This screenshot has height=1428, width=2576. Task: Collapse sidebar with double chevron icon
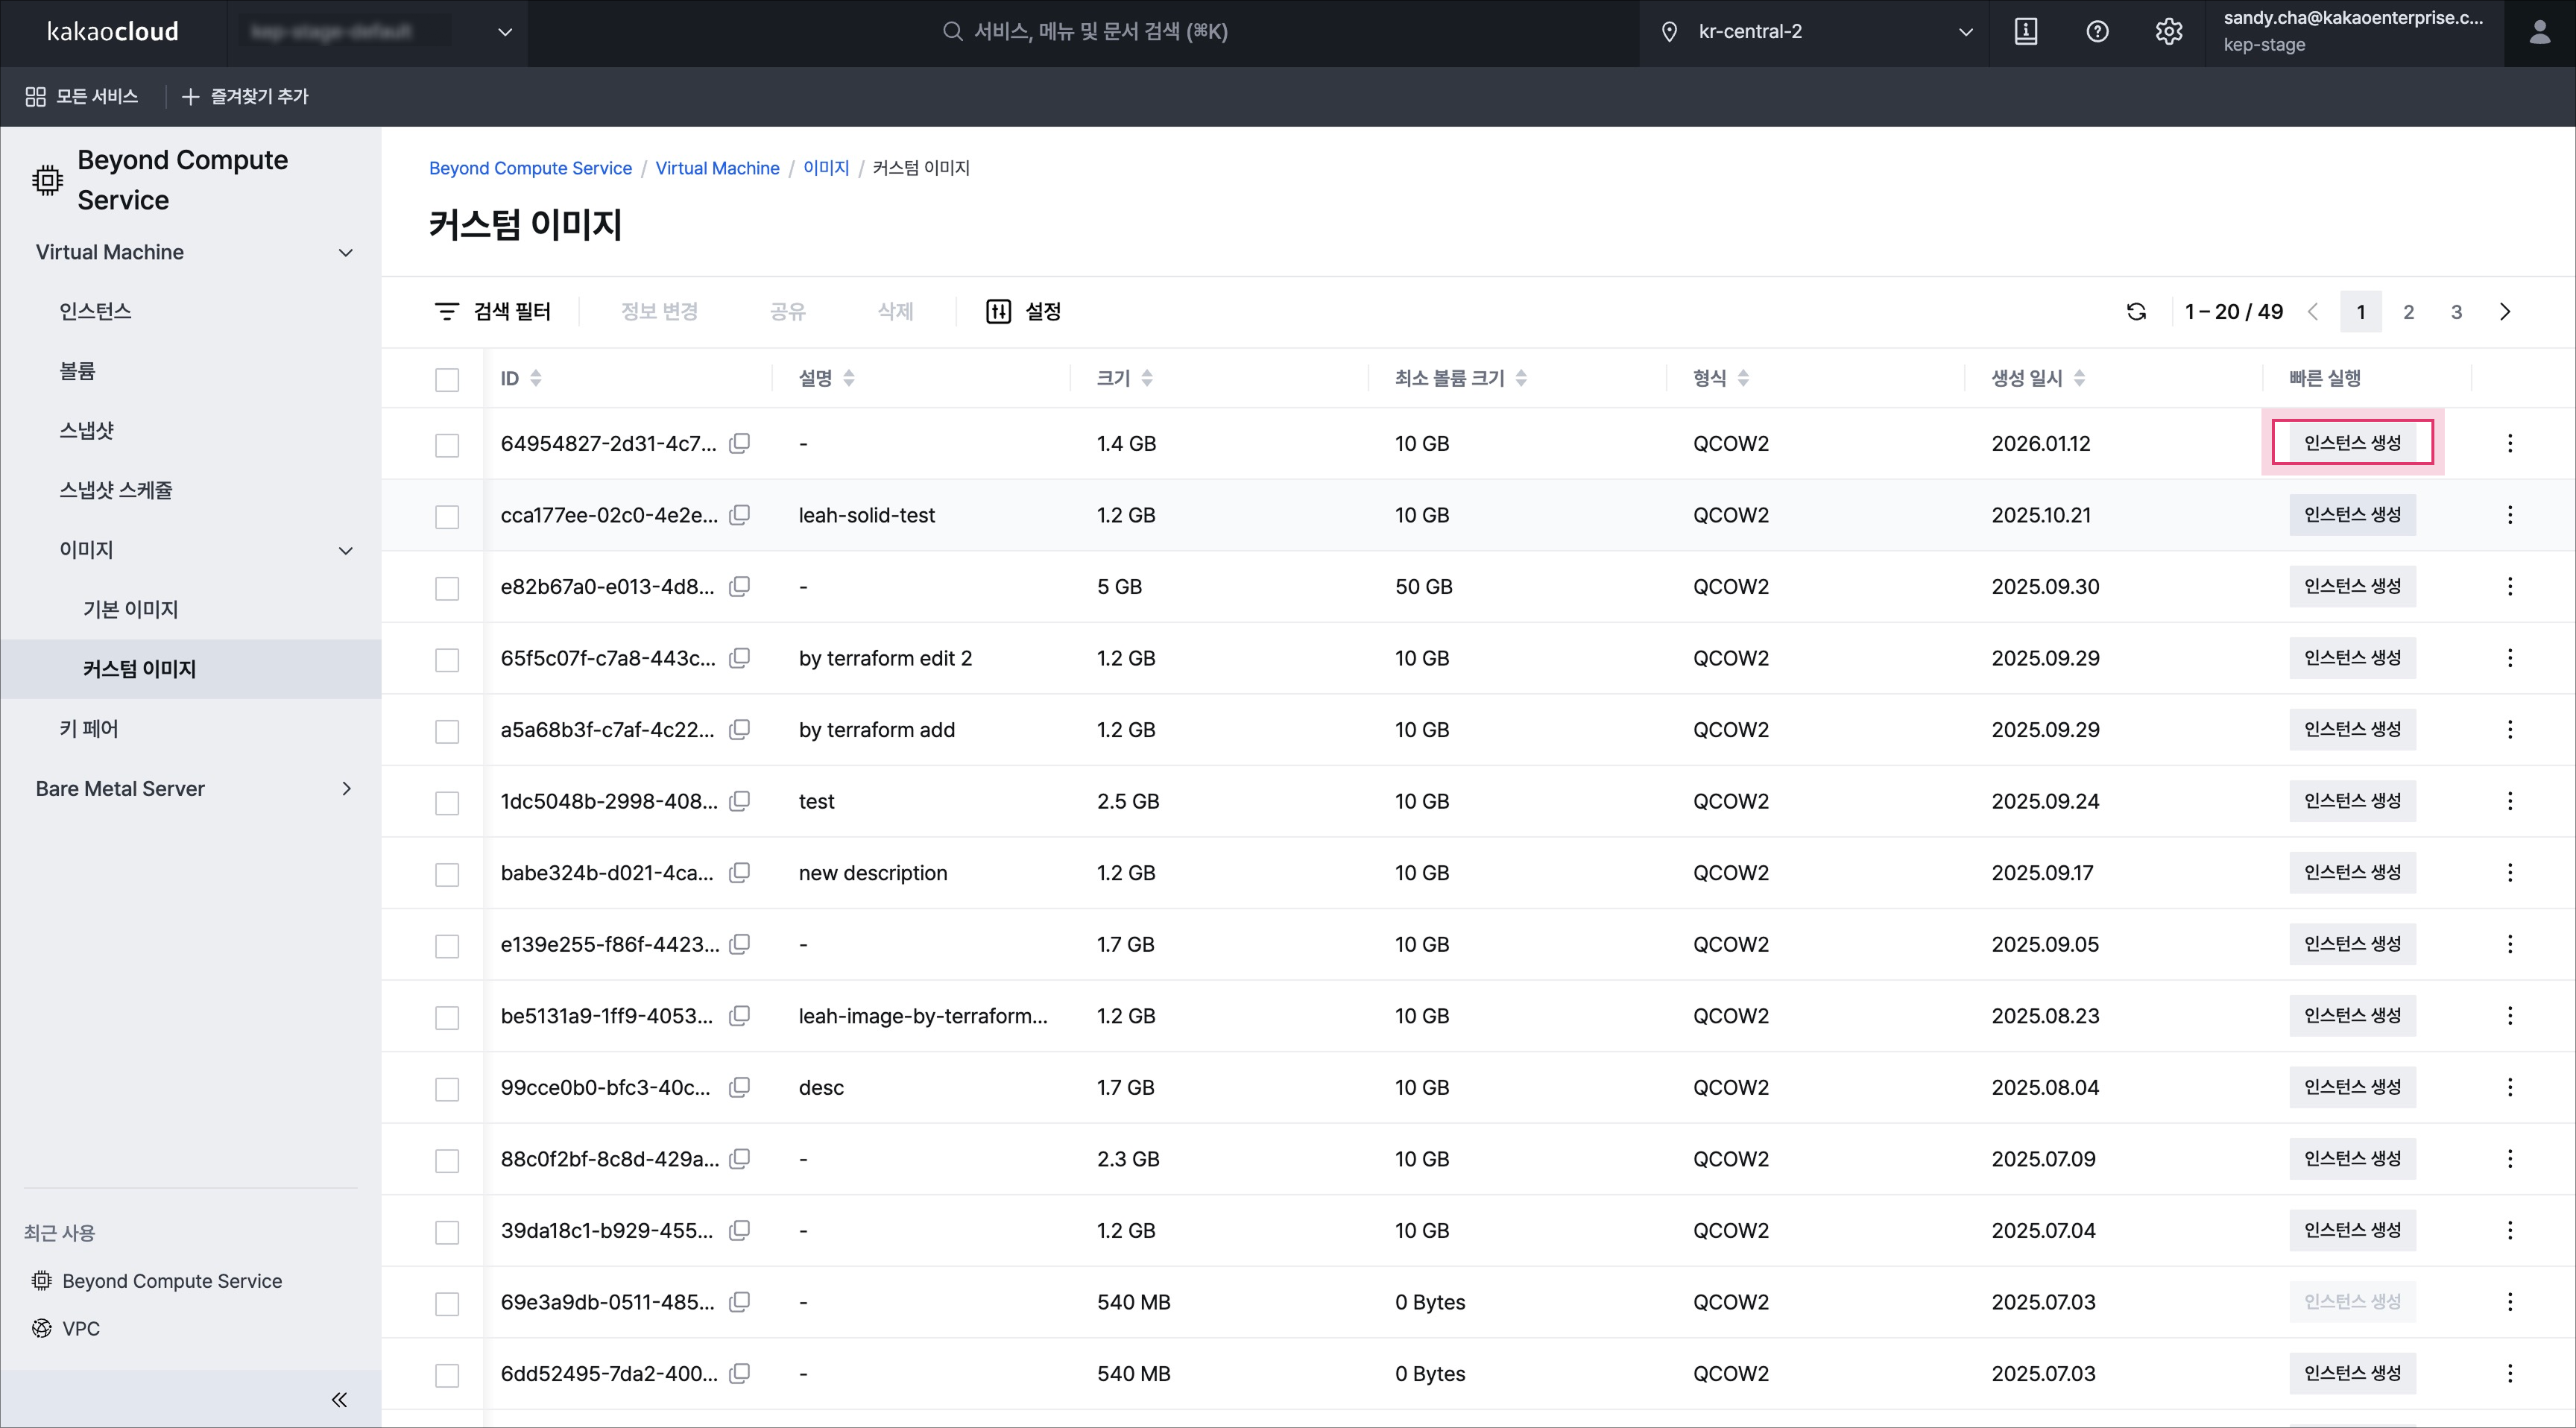point(339,1399)
